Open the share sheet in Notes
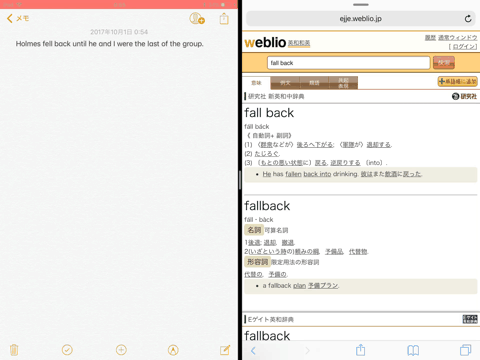480x360 pixels. (x=224, y=19)
